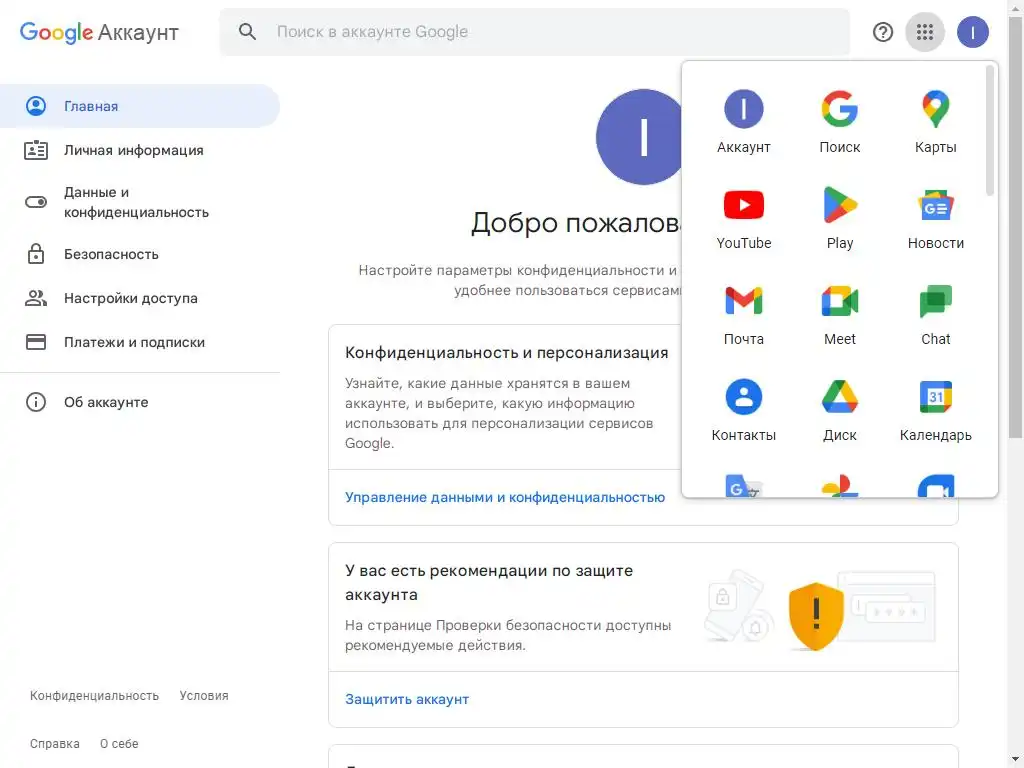Focus the Поиск в аккаунте Google field
Viewport: 1024px width, 768px height.
(x=534, y=31)
